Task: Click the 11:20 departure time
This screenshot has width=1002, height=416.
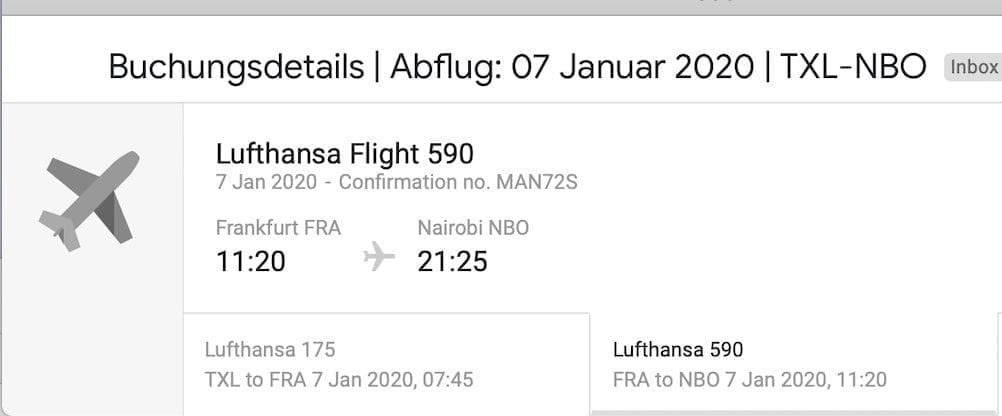Action: click(251, 261)
